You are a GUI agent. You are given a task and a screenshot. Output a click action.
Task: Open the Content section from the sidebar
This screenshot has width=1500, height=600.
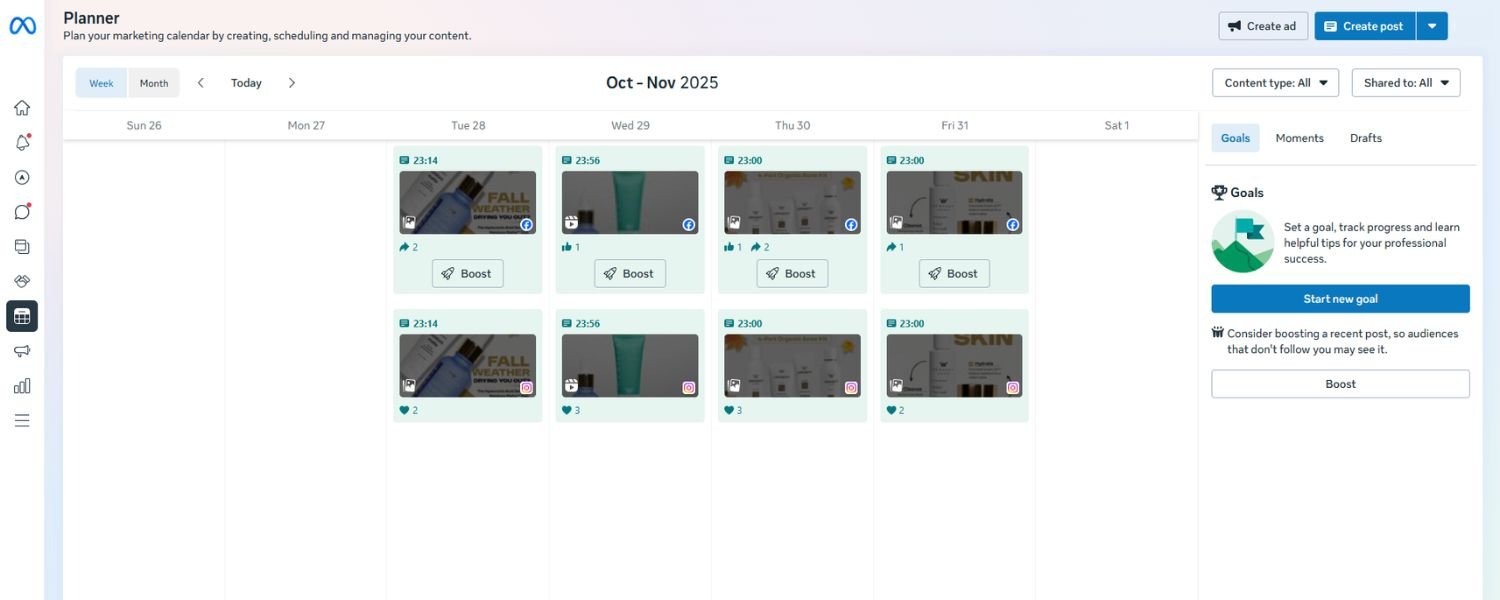click(x=22, y=246)
